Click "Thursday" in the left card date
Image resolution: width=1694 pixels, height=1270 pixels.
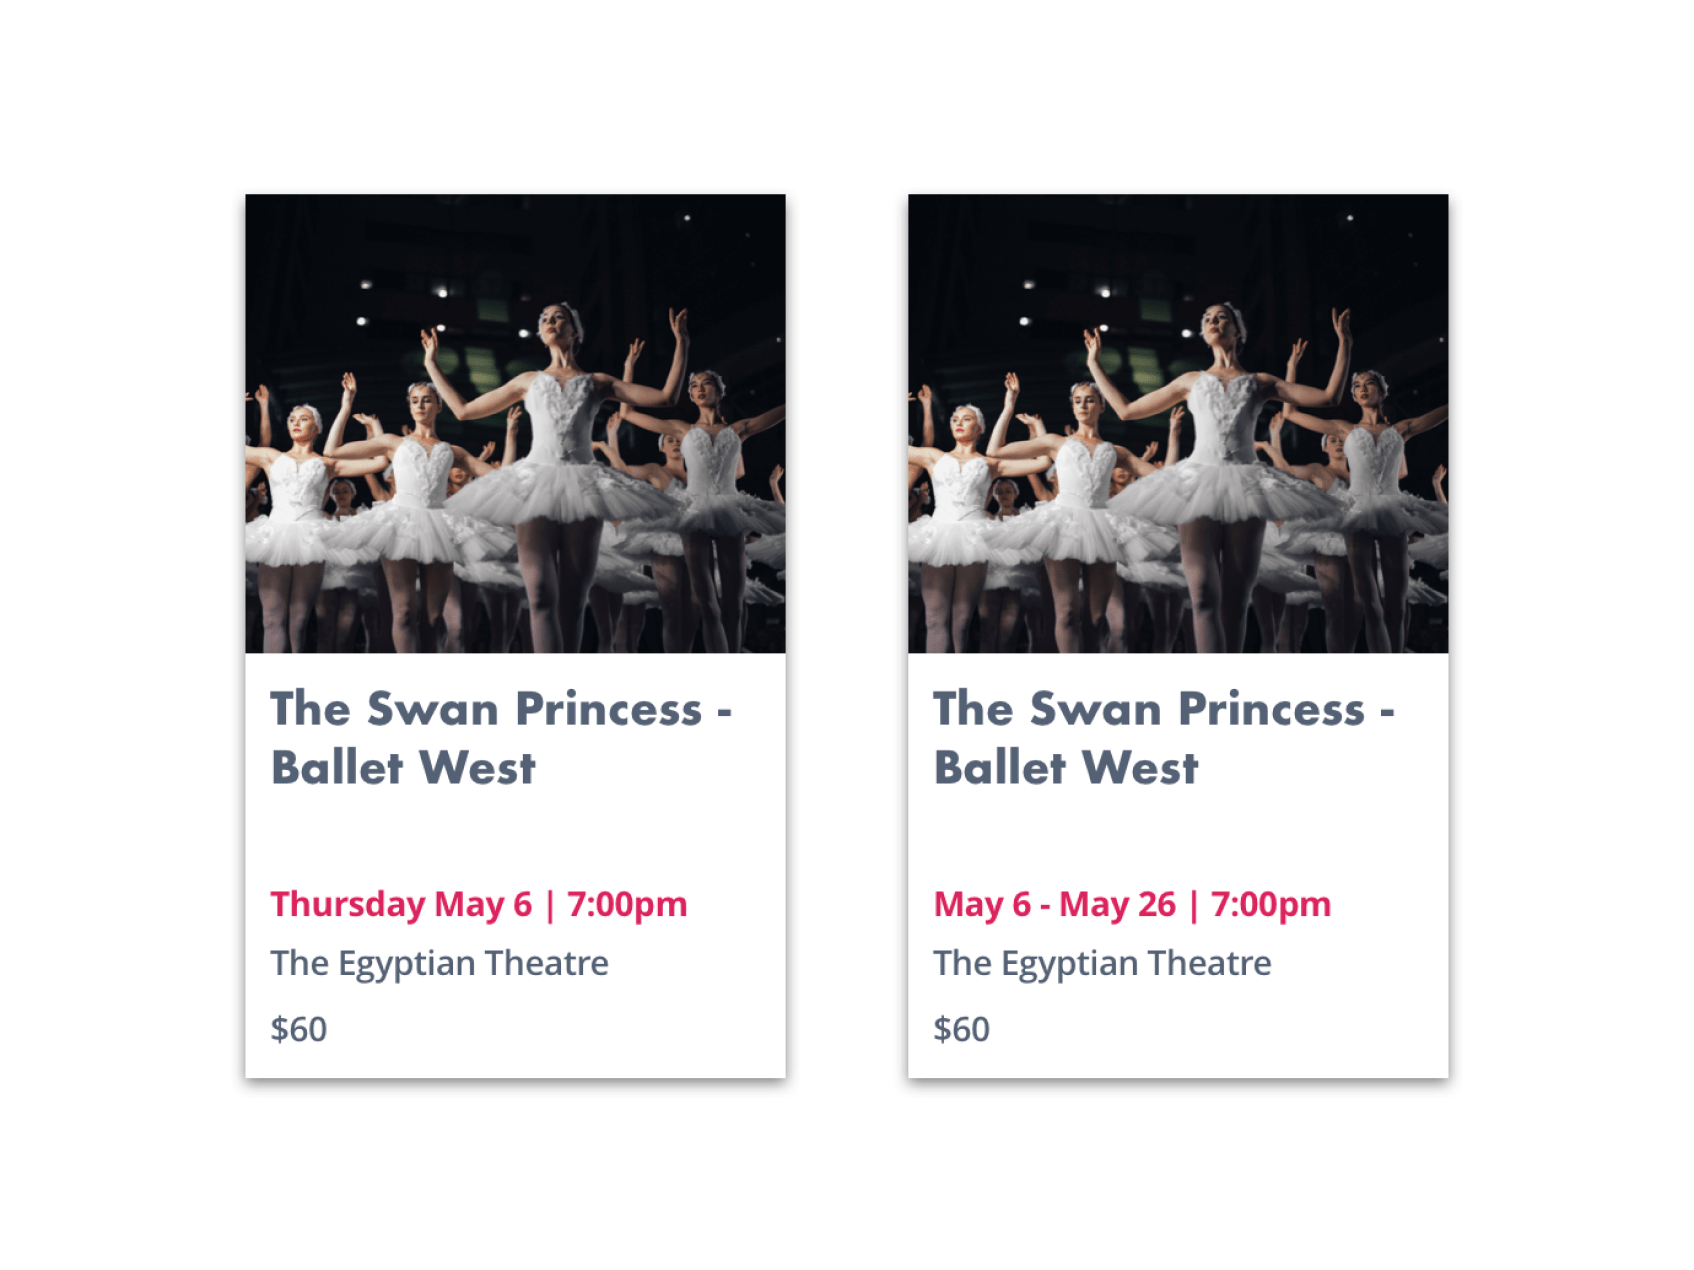click(x=348, y=905)
